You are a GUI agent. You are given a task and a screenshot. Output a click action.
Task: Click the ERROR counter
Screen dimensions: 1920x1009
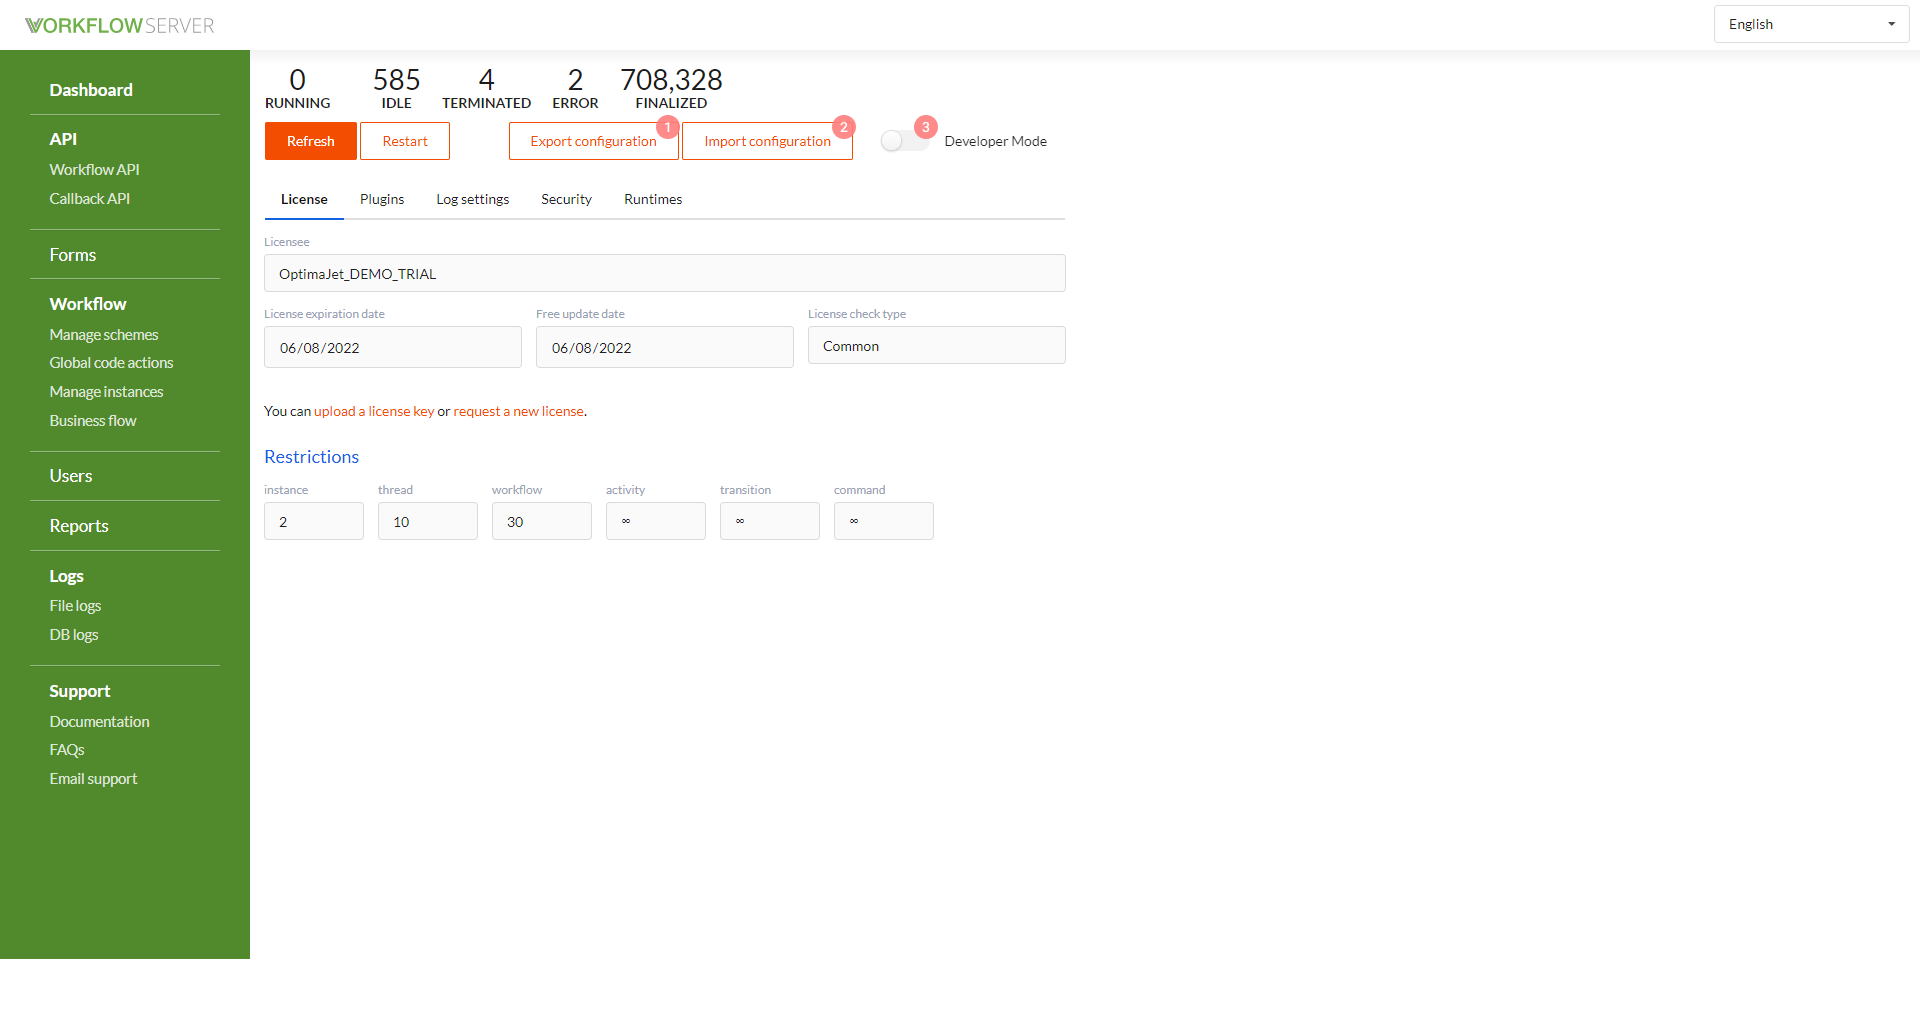[x=575, y=88]
